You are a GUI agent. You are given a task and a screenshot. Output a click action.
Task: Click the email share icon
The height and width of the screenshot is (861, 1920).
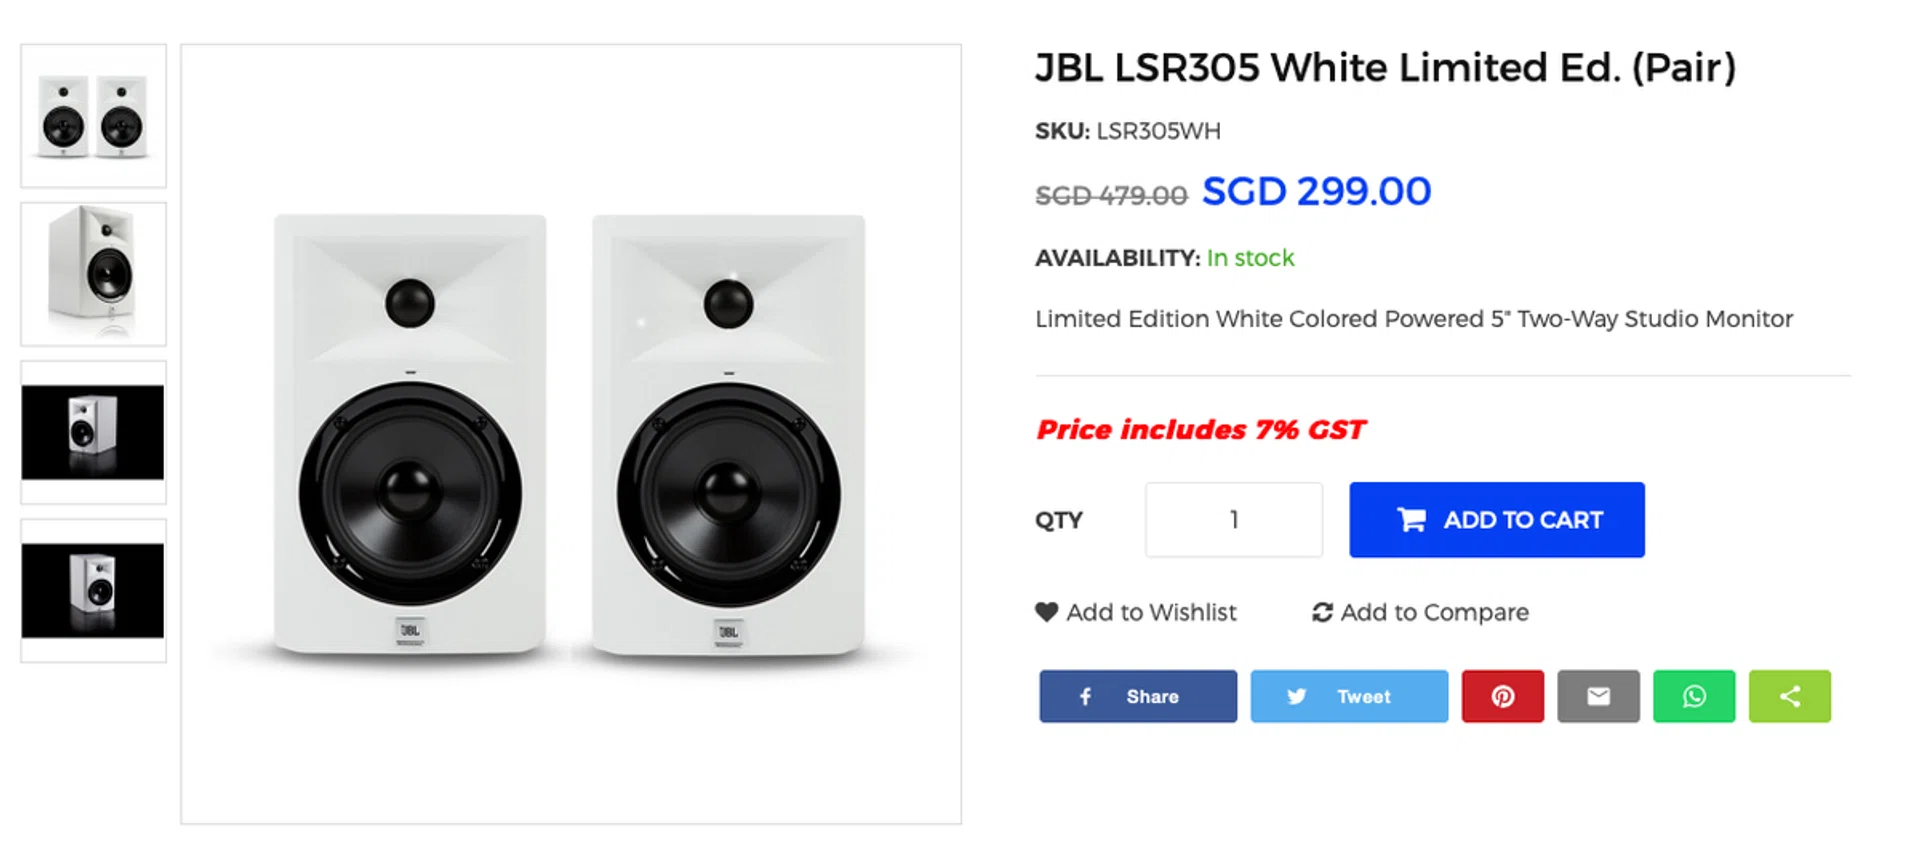pos(1598,696)
